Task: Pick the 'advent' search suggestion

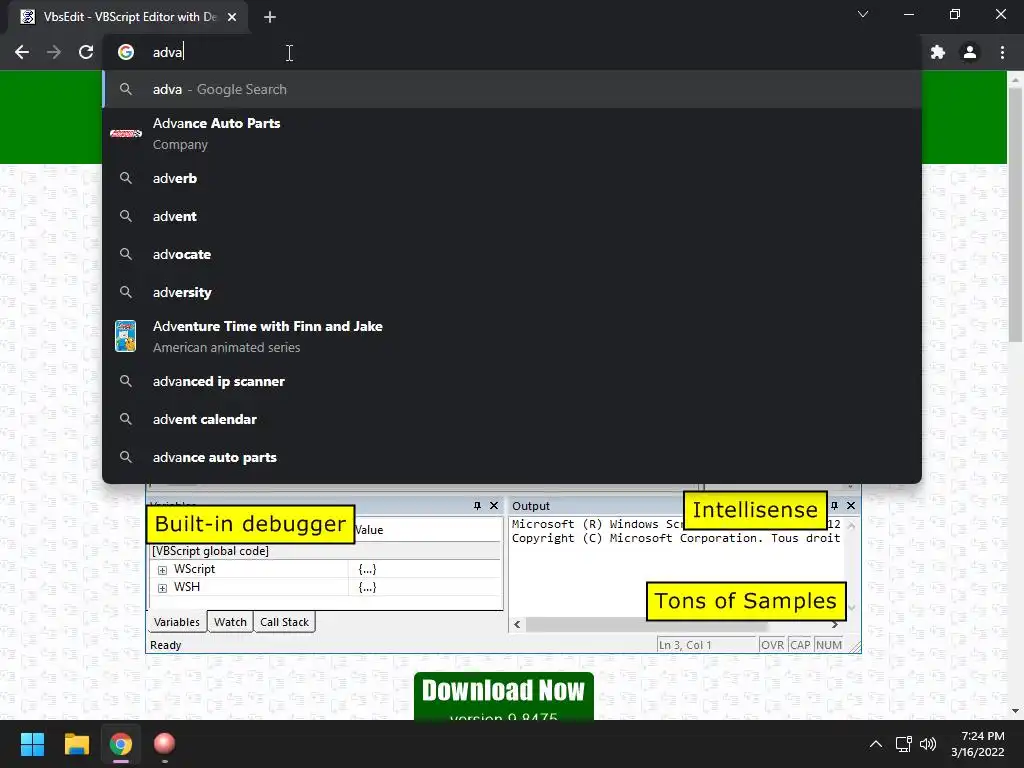Action: [x=512, y=216]
